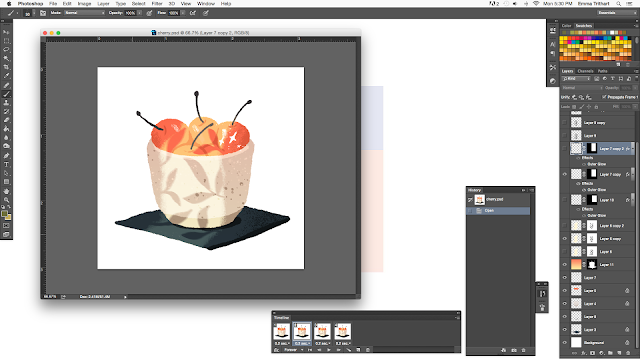Screen dimensions: 640x360
Task: Show Layer 6 copy 2 visibility box
Action: coord(565,226)
